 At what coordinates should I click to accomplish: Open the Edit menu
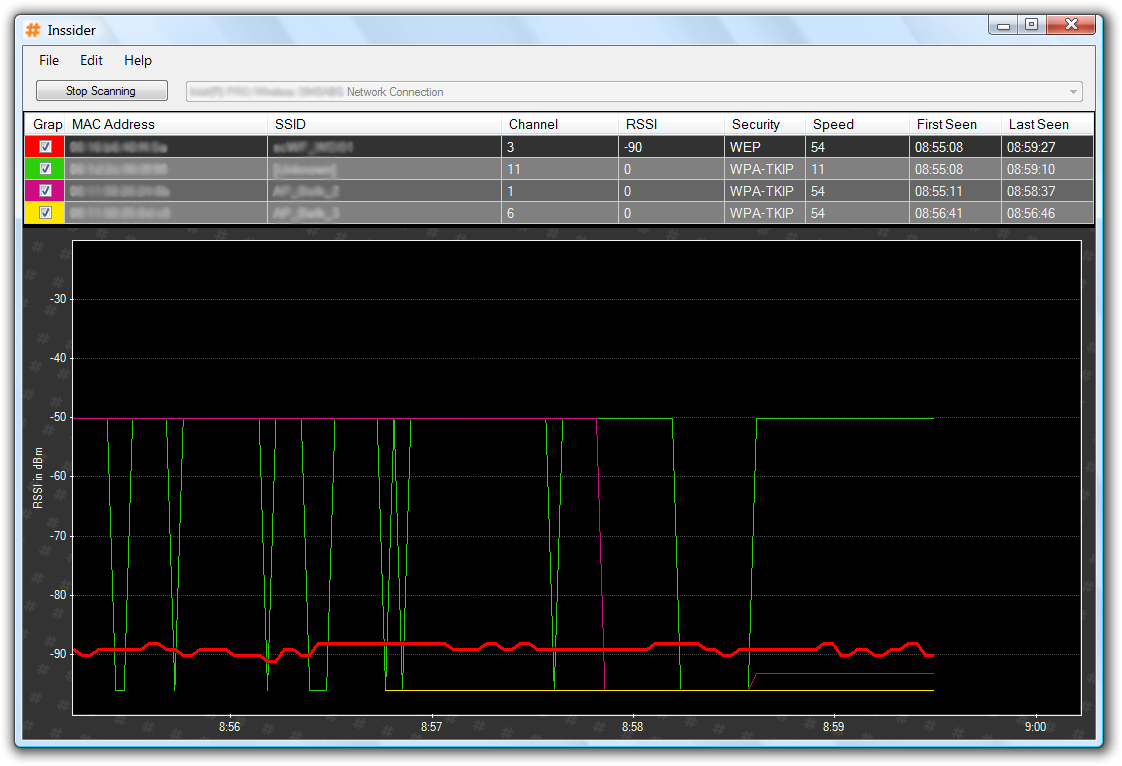click(91, 61)
